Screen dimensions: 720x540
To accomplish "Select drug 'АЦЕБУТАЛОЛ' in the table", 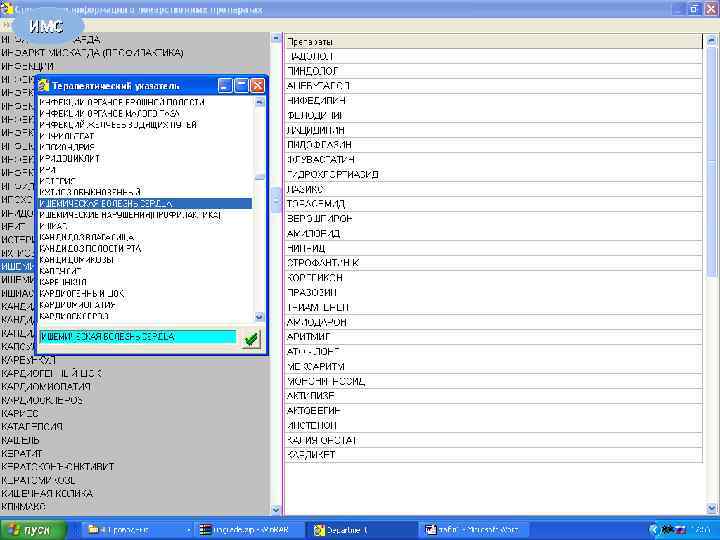I will [x=494, y=85].
